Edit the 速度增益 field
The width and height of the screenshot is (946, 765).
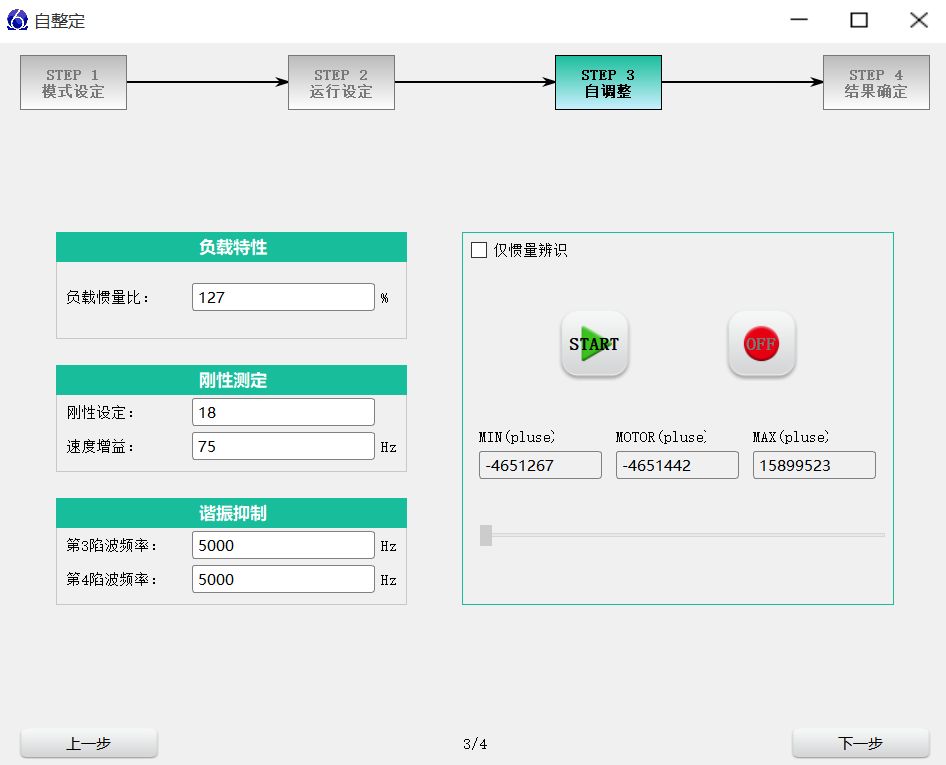click(283, 446)
